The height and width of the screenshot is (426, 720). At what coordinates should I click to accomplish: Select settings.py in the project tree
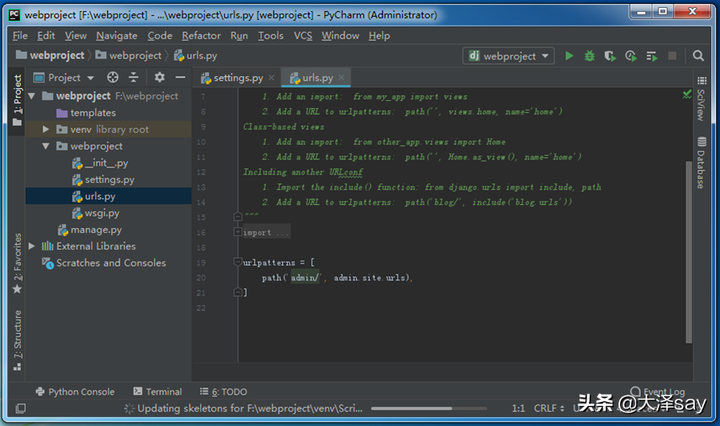(103, 179)
